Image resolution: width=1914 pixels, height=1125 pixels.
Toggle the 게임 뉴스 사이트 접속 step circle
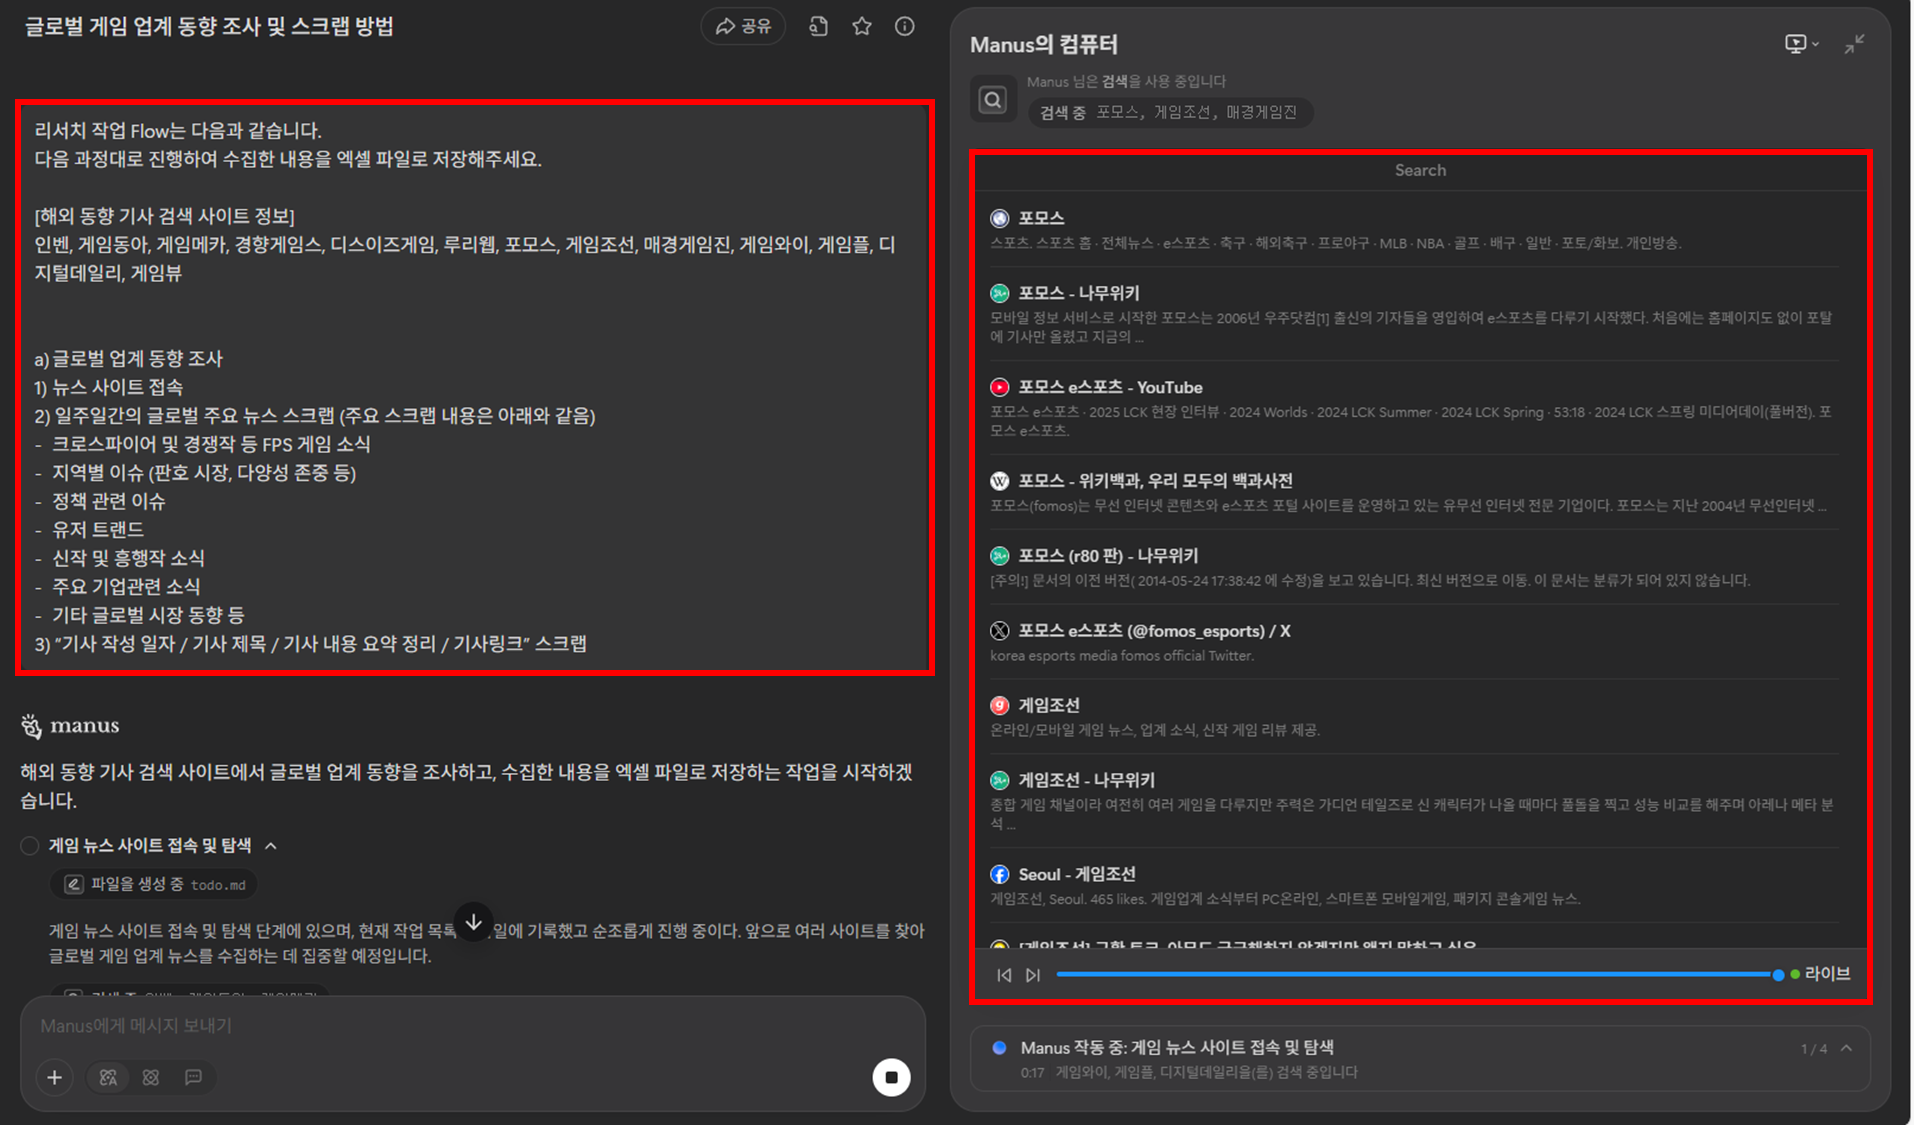30,846
